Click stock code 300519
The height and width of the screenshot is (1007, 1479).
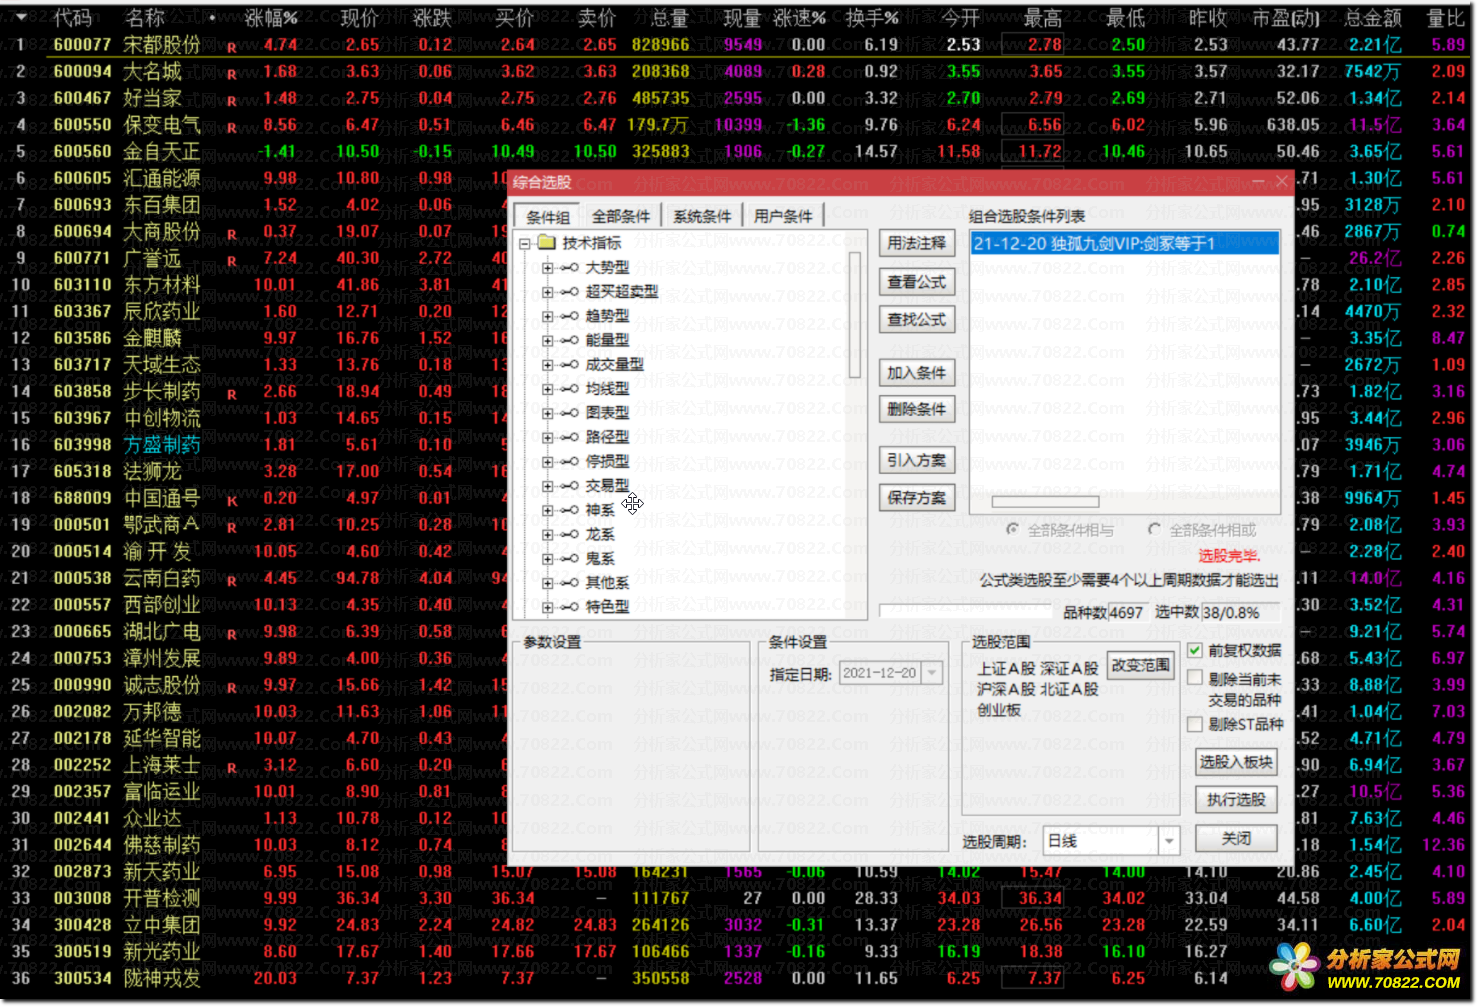pyautogui.click(x=82, y=952)
